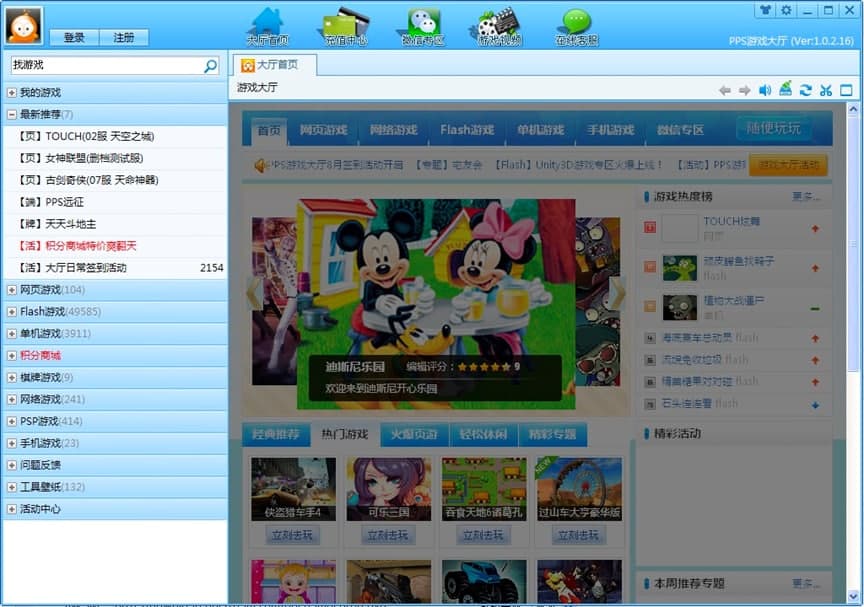This screenshot has width=864, height=607.
Task: Open settings gear in title bar
Action: [786, 10]
